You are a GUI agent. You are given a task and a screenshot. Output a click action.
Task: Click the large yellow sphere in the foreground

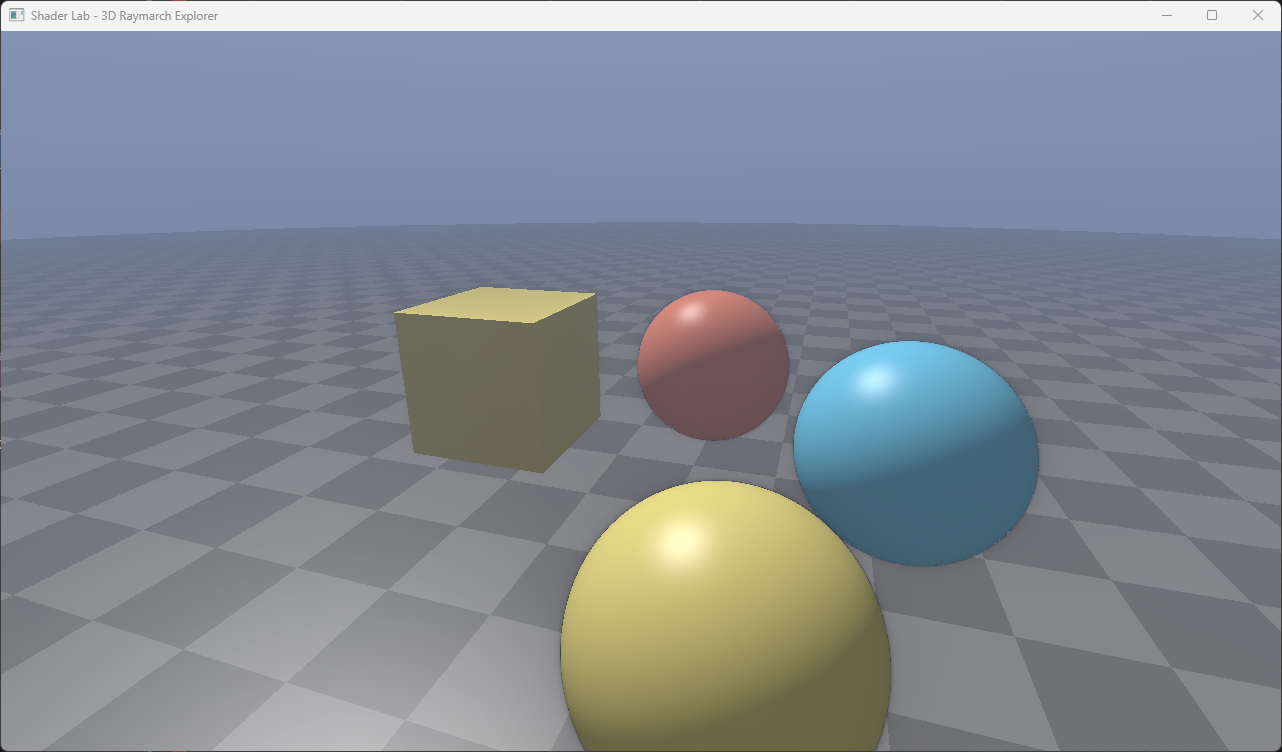click(x=726, y=616)
